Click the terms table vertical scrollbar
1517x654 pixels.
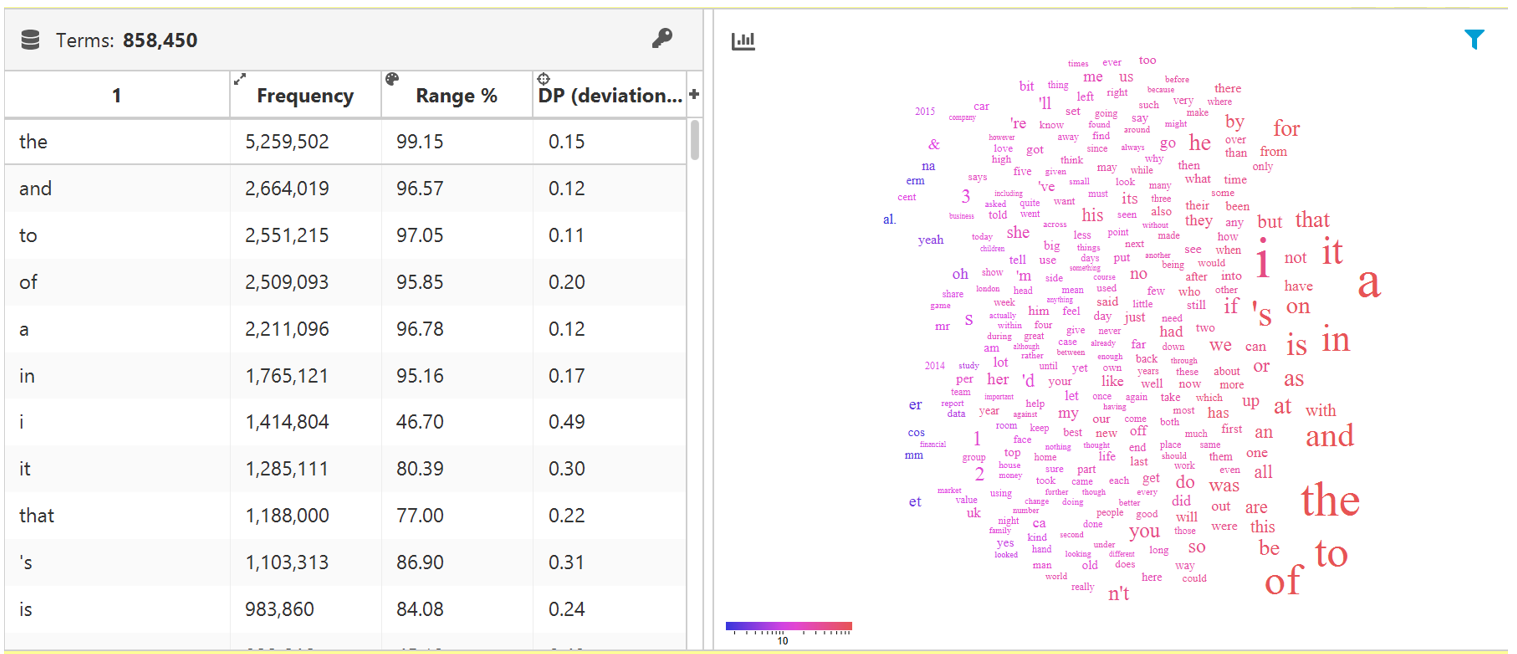tap(694, 140)
